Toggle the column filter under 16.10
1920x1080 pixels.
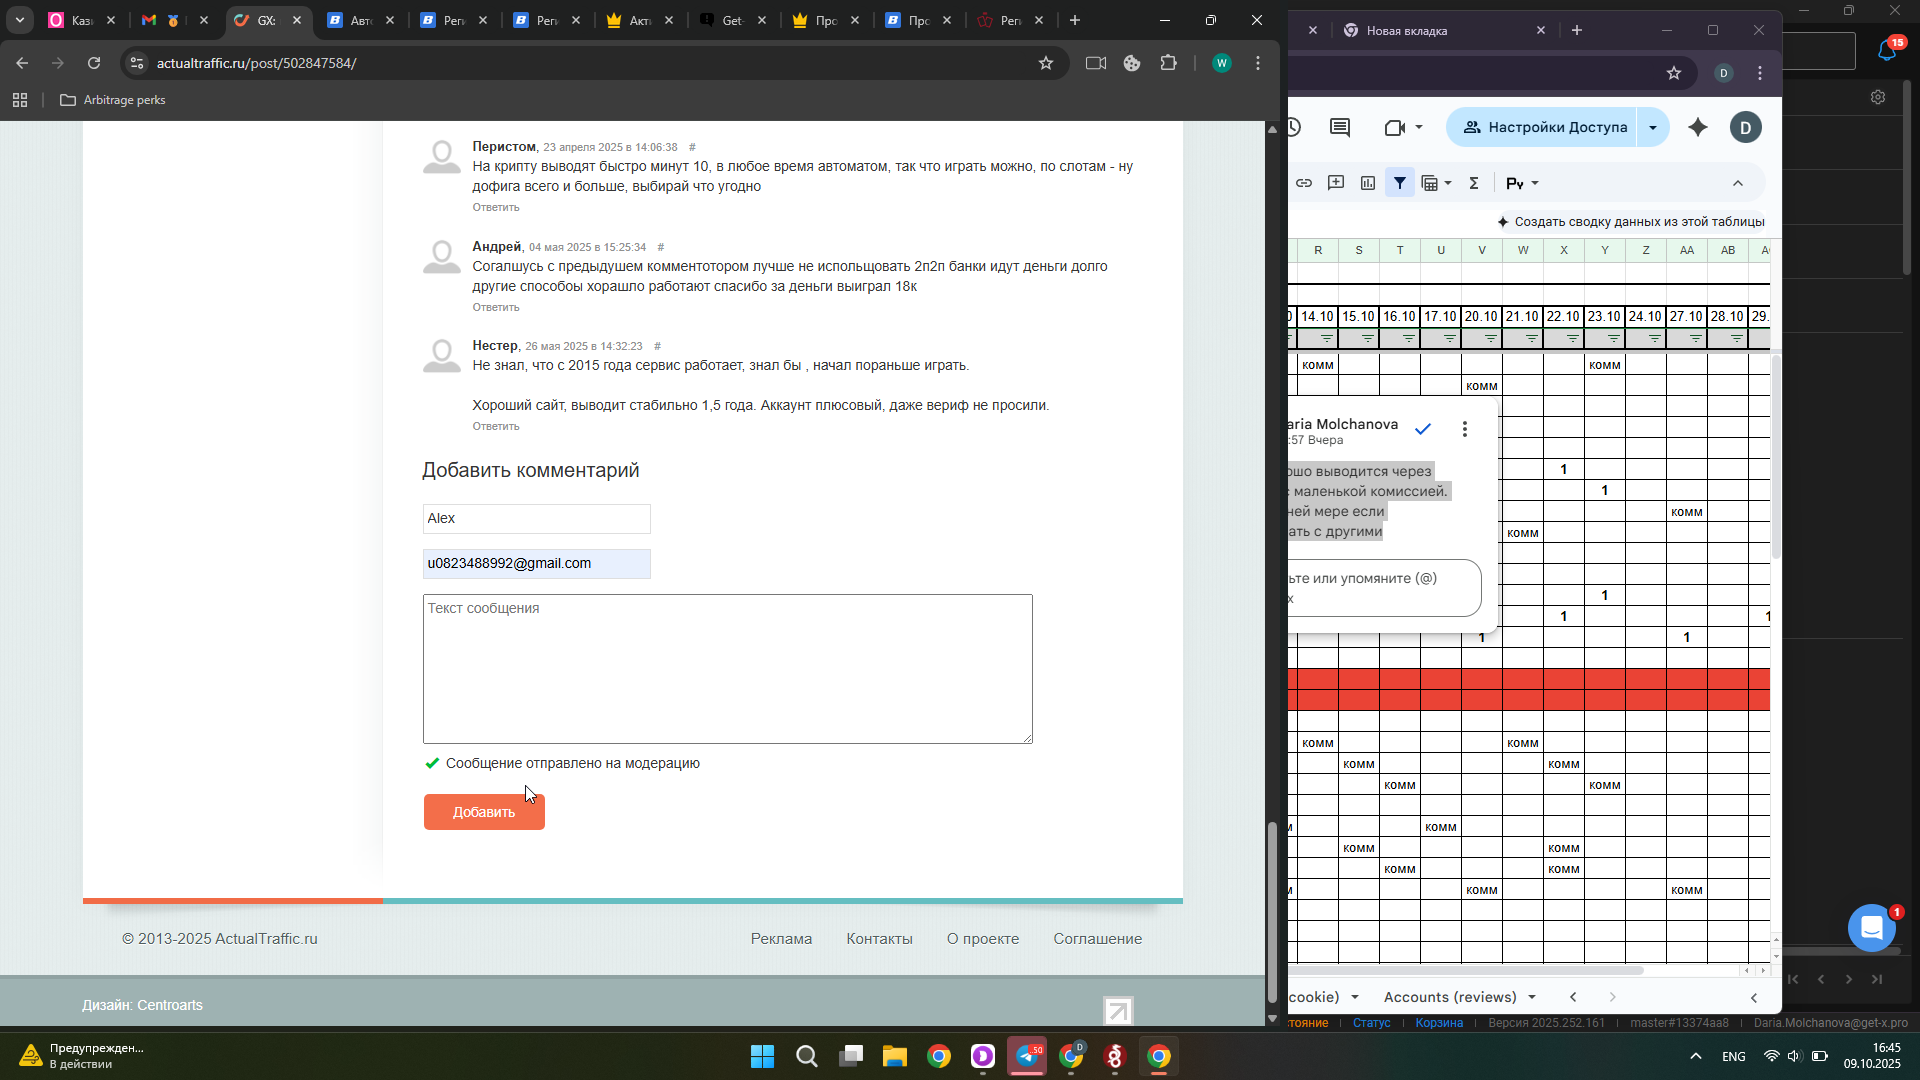point(1408,339)
